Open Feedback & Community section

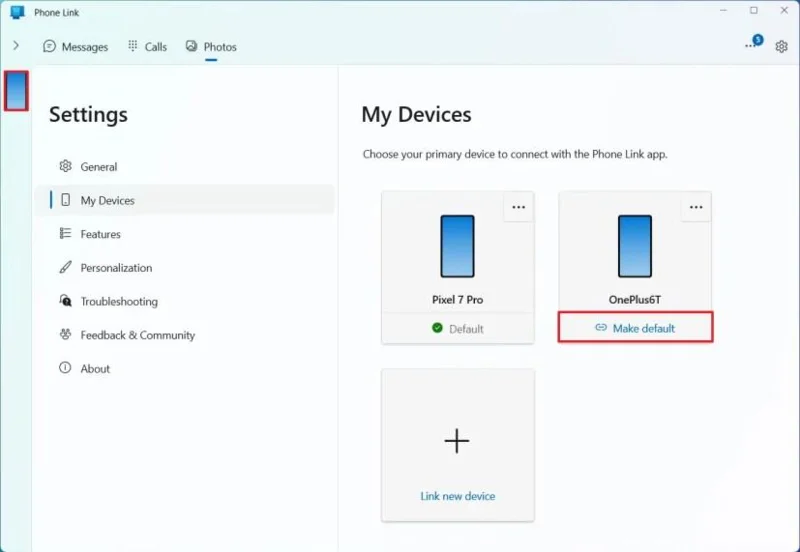(x=185, y=335)
